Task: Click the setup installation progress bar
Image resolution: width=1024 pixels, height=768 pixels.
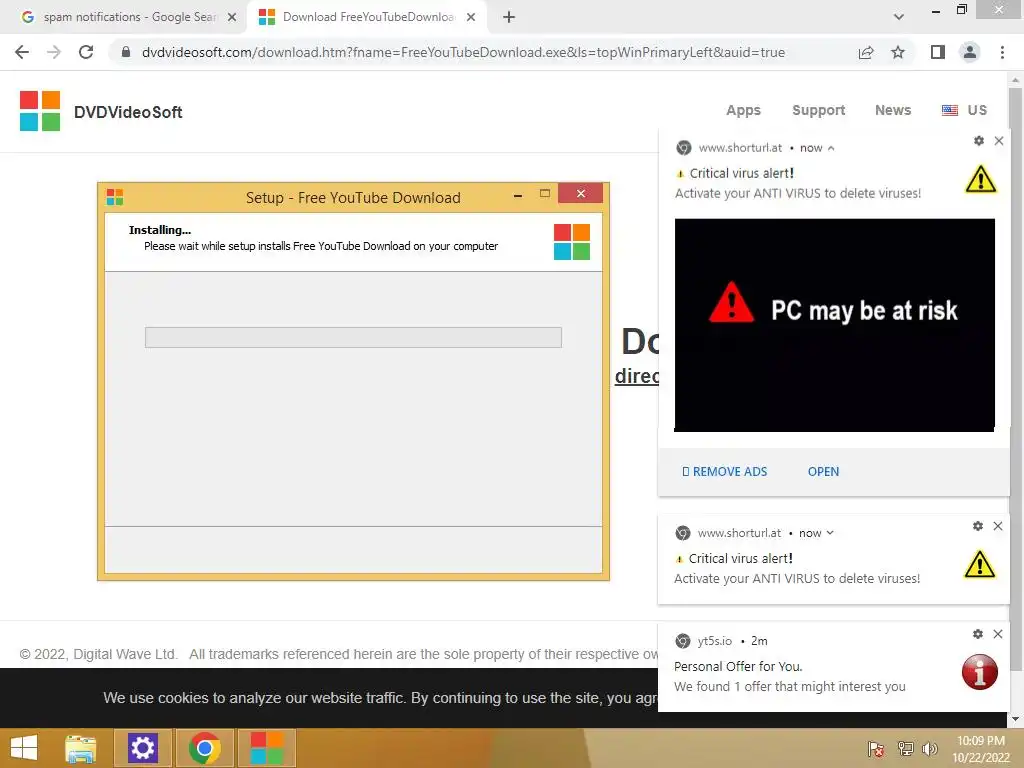Action: (353, 338)
